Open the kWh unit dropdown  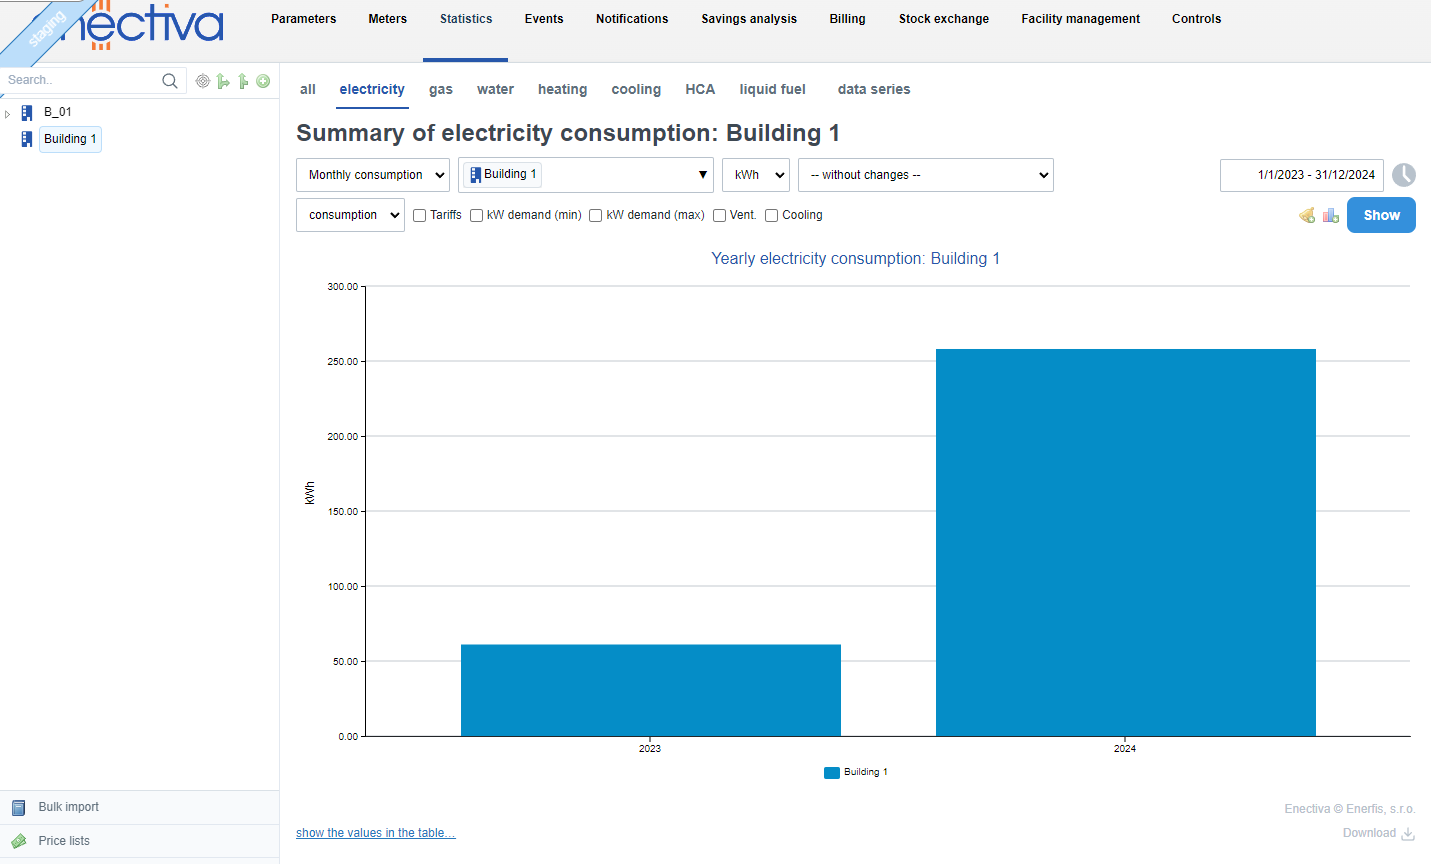(x=756, y=175)
